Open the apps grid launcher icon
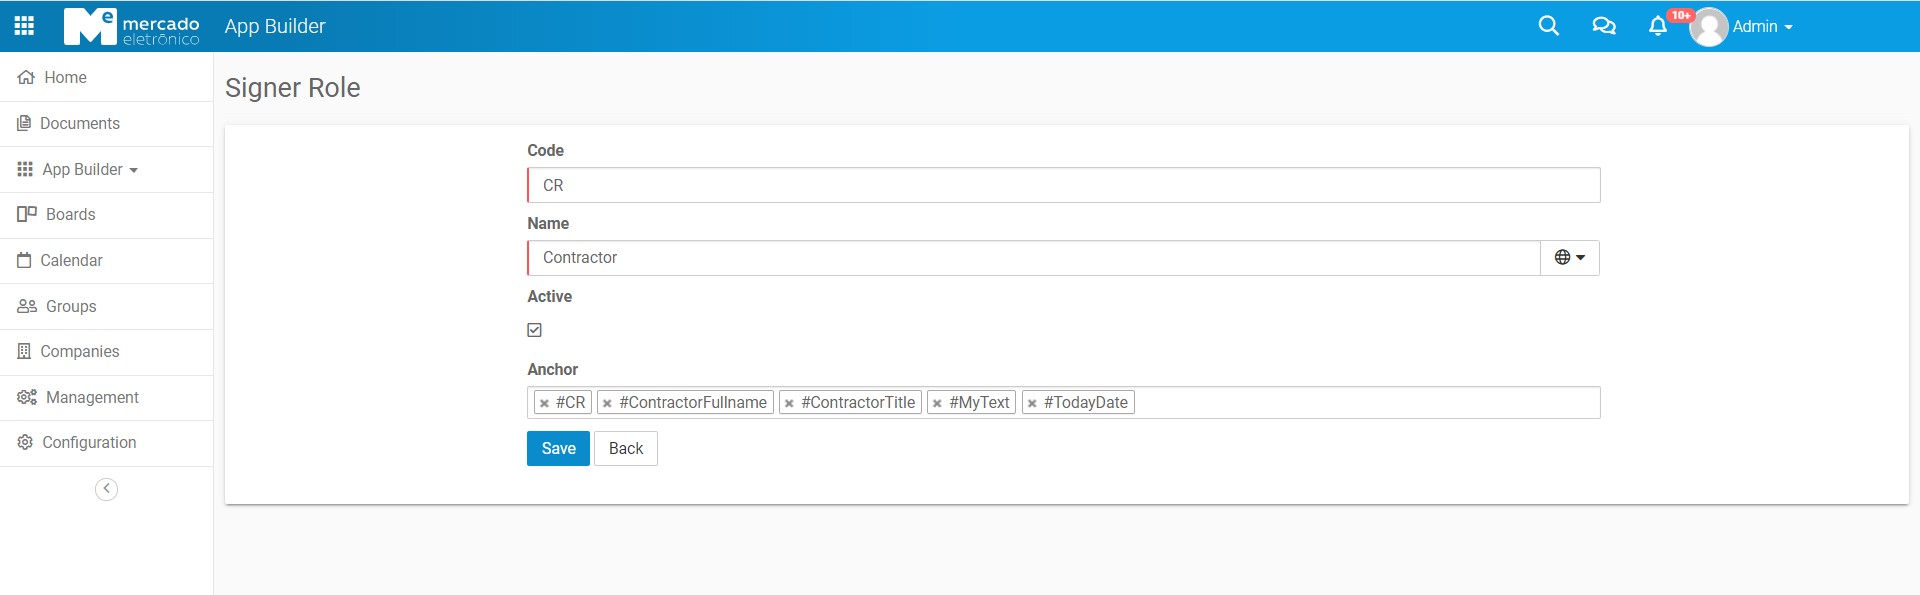 pos(24,26)
